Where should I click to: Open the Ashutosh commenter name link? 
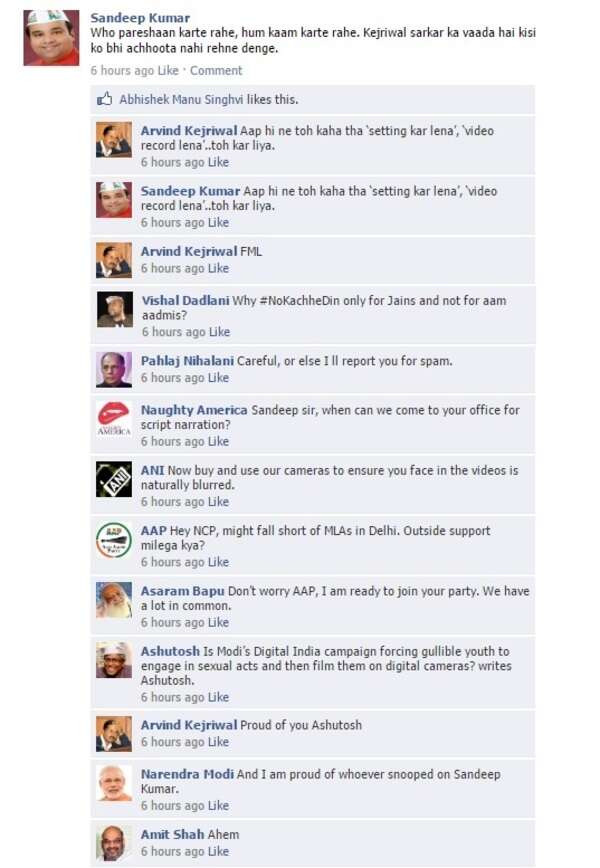170,651
